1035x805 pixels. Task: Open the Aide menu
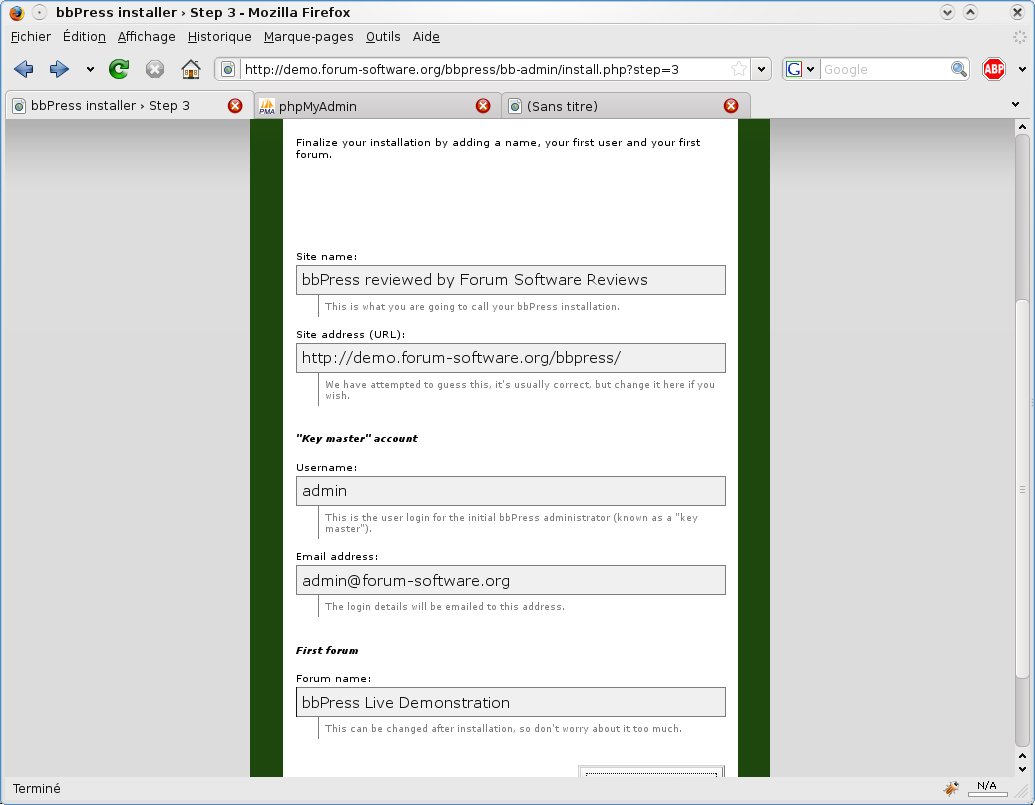coord(426,37)
